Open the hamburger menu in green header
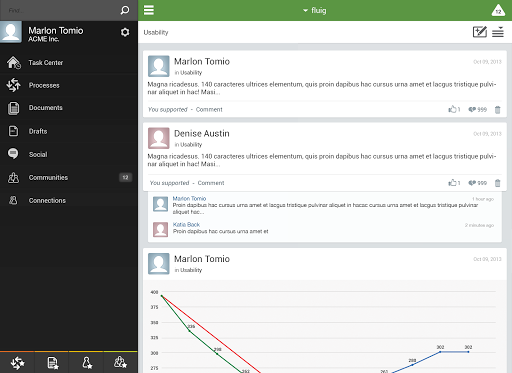This screenshot has height=373, width=512. pyautogui.click(x=149, y=10)
